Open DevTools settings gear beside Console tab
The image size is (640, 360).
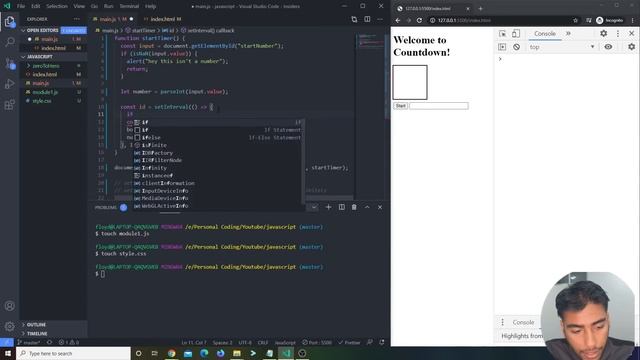[x=603, y=33]
